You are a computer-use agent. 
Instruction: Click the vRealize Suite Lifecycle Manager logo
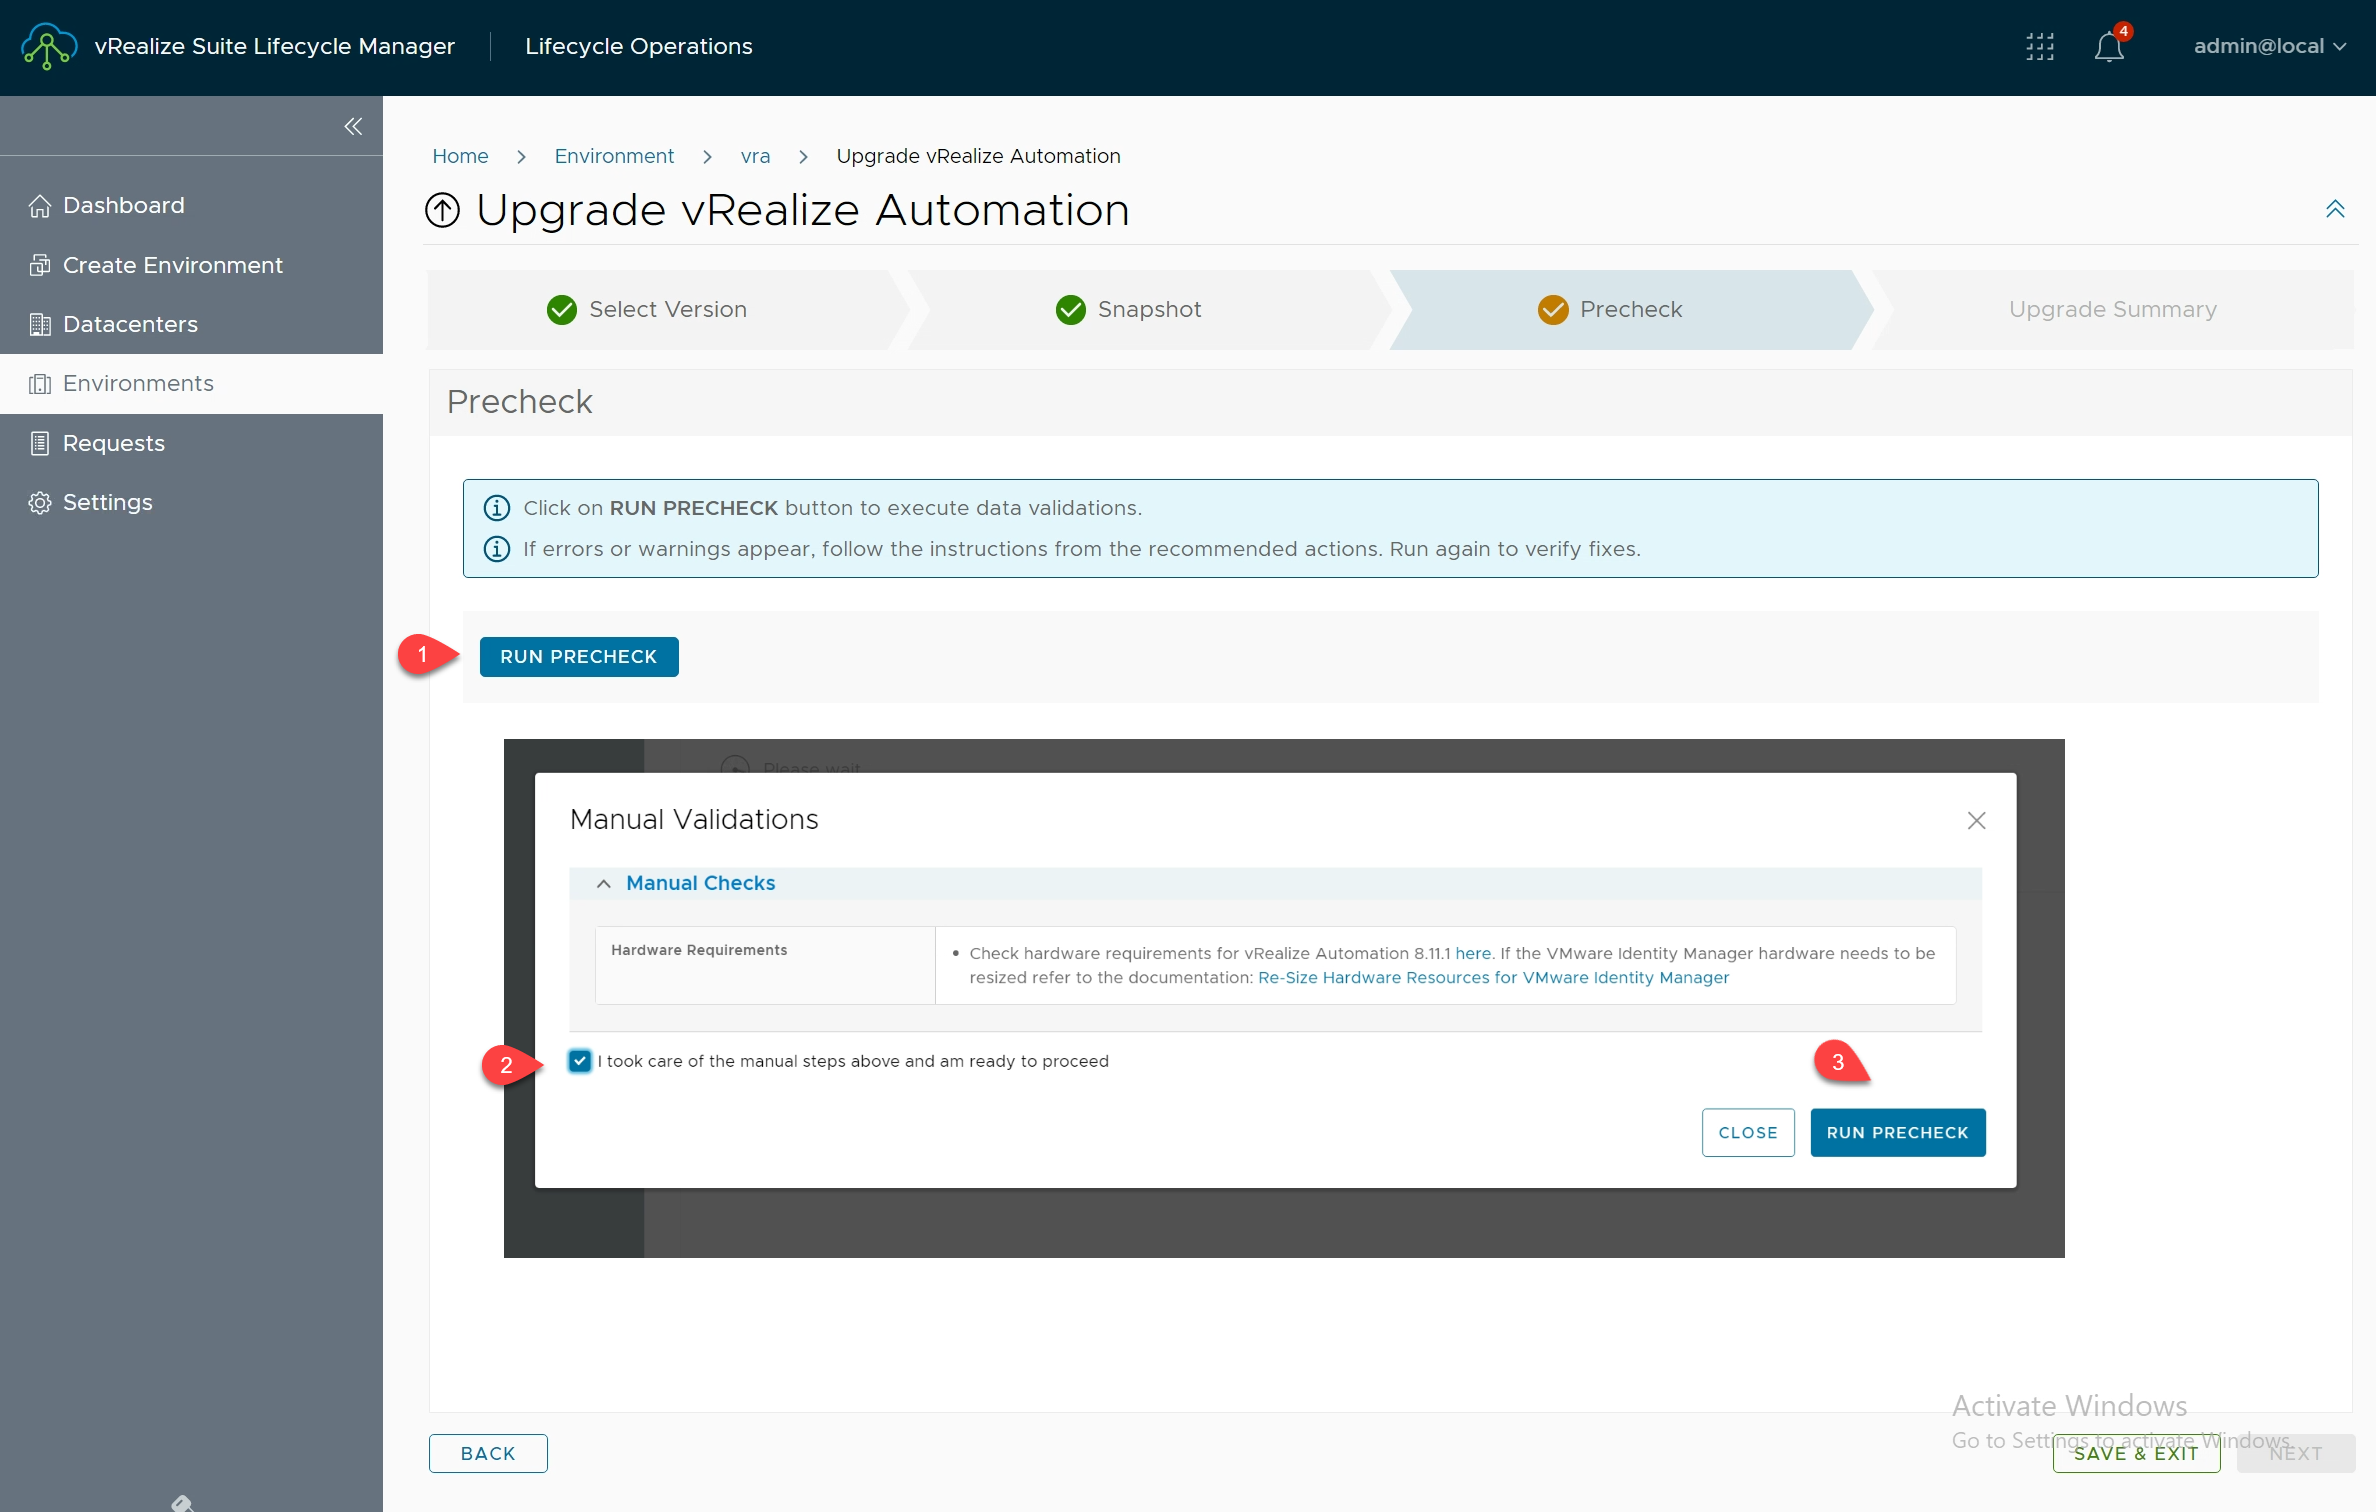[48, 46]
